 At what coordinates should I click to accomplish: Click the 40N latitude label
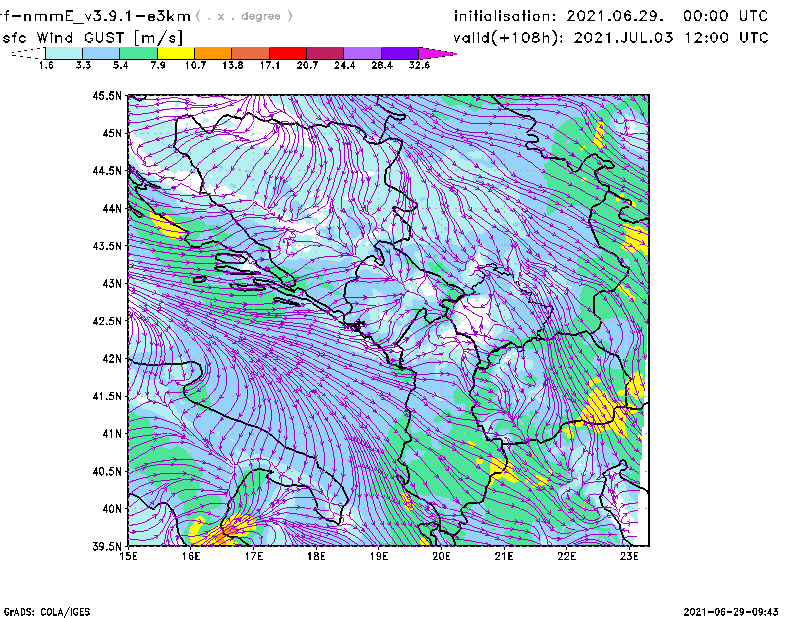pos(112,509)
